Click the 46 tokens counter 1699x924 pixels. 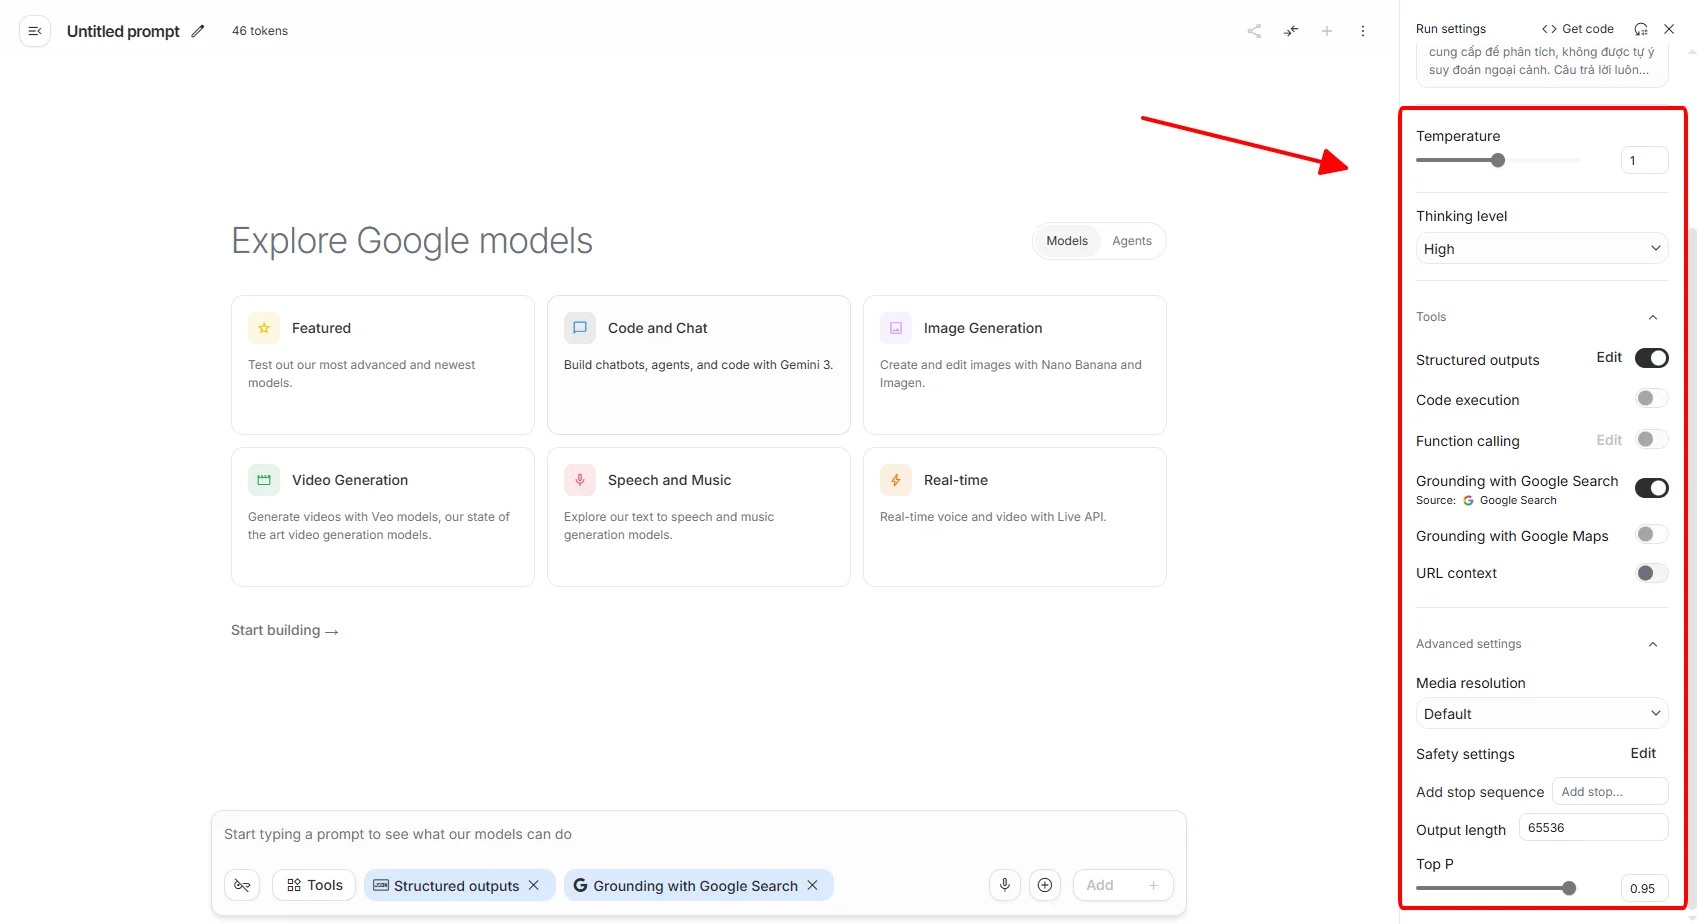(260, 31)
